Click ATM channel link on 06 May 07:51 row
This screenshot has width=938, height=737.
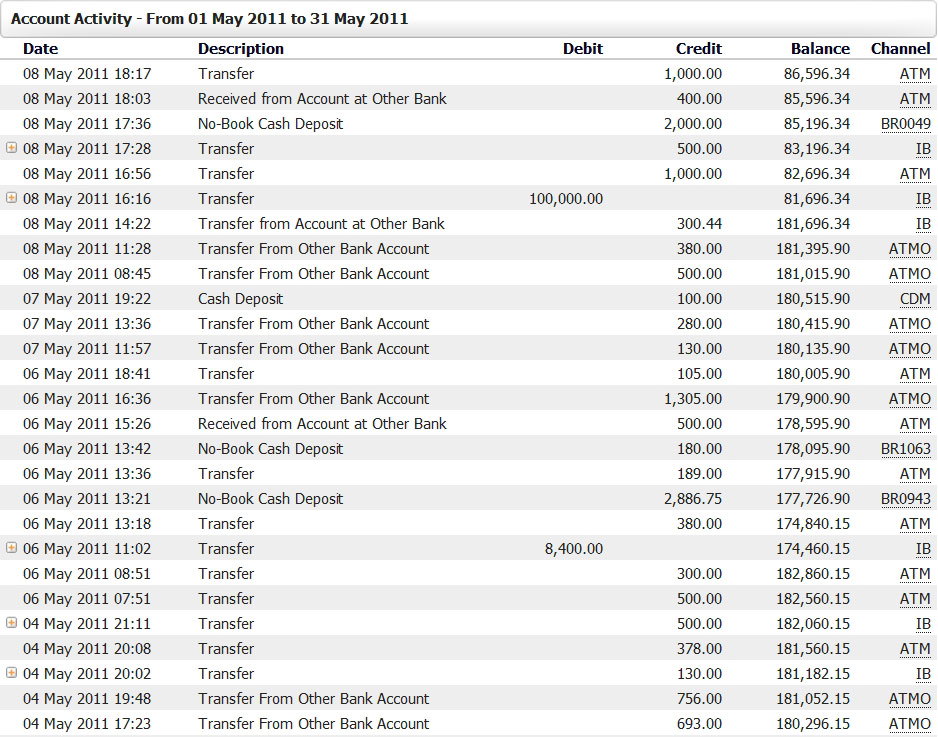point(915,599)
